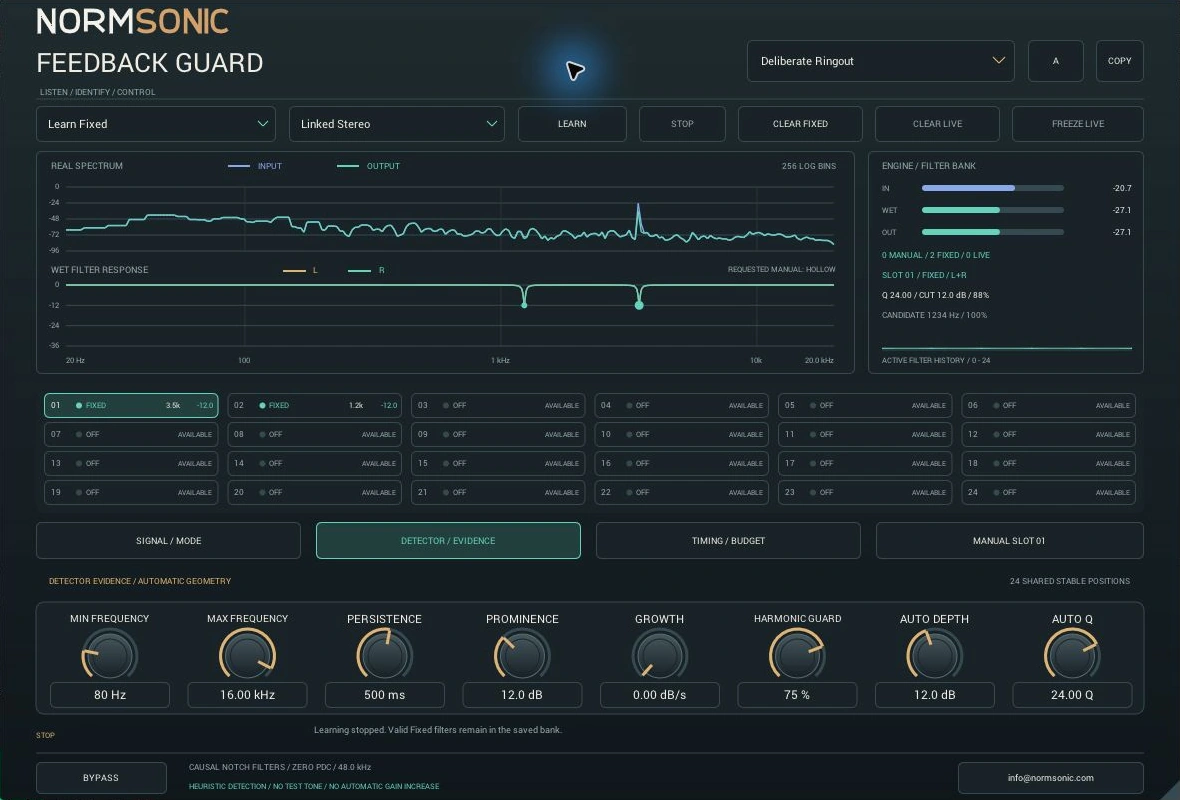Image resolution: width=1180 pixels, height=800 pixels.
Task: Click the 75 % harmonic guard field
Action: tap(797, 695)
